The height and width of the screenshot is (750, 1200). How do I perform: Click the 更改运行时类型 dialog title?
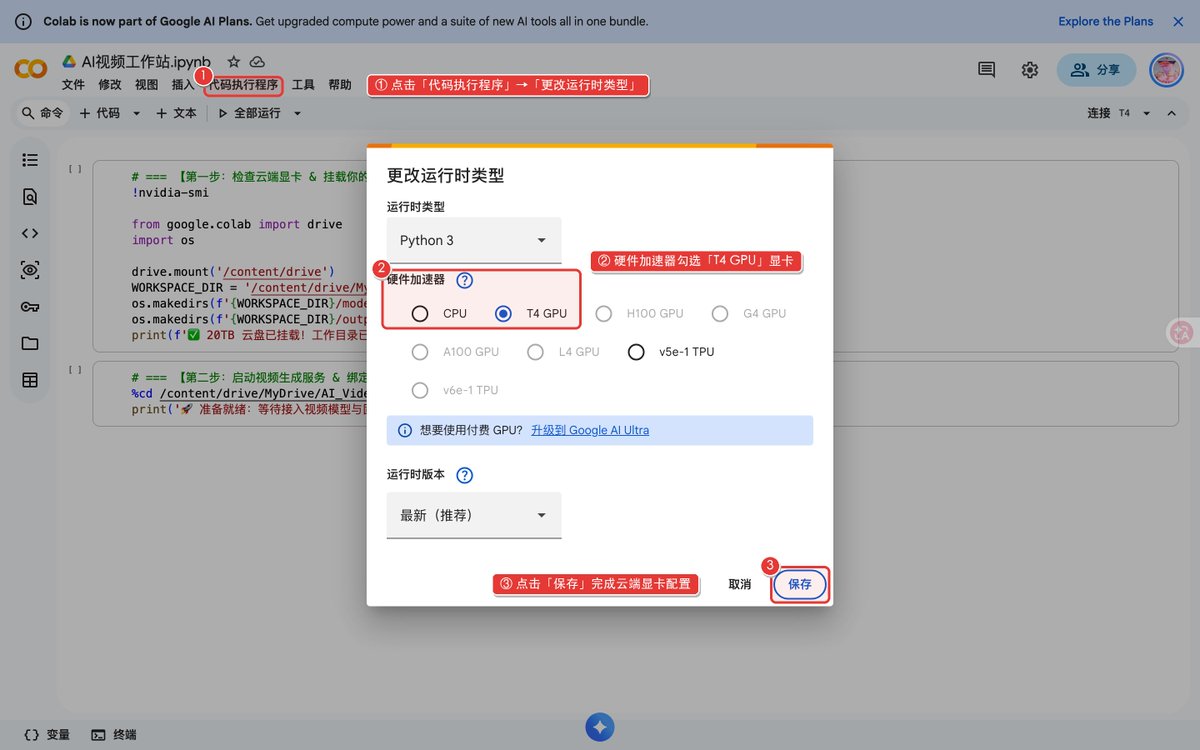(446, 175)
